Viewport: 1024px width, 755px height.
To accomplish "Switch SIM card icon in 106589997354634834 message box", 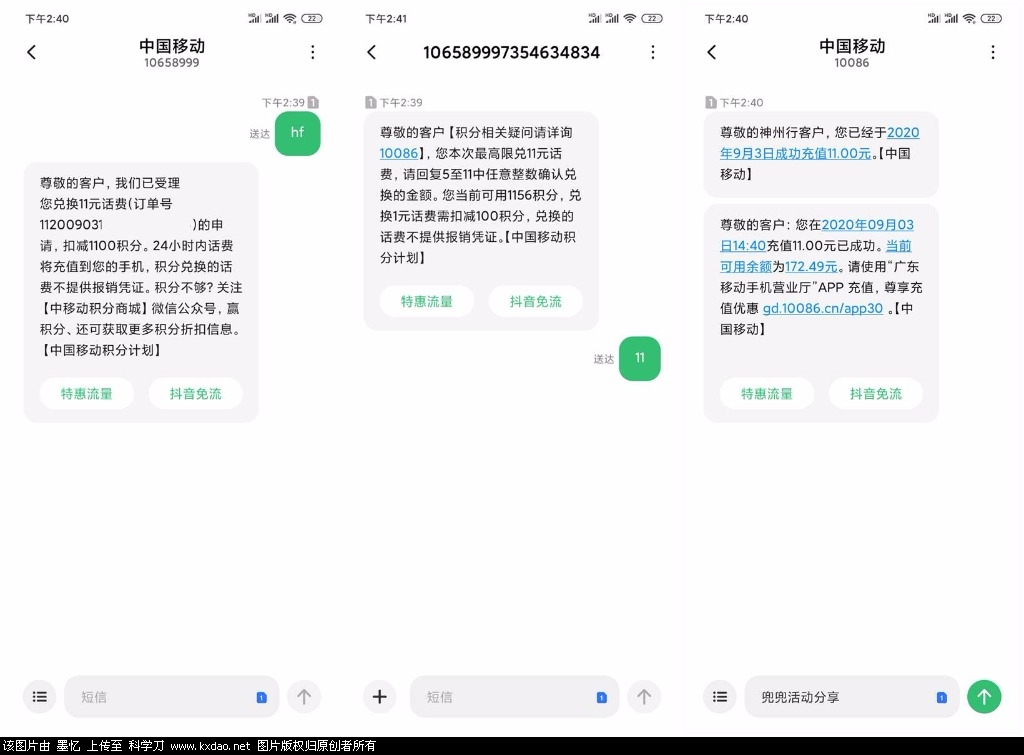I will (601, 698).
